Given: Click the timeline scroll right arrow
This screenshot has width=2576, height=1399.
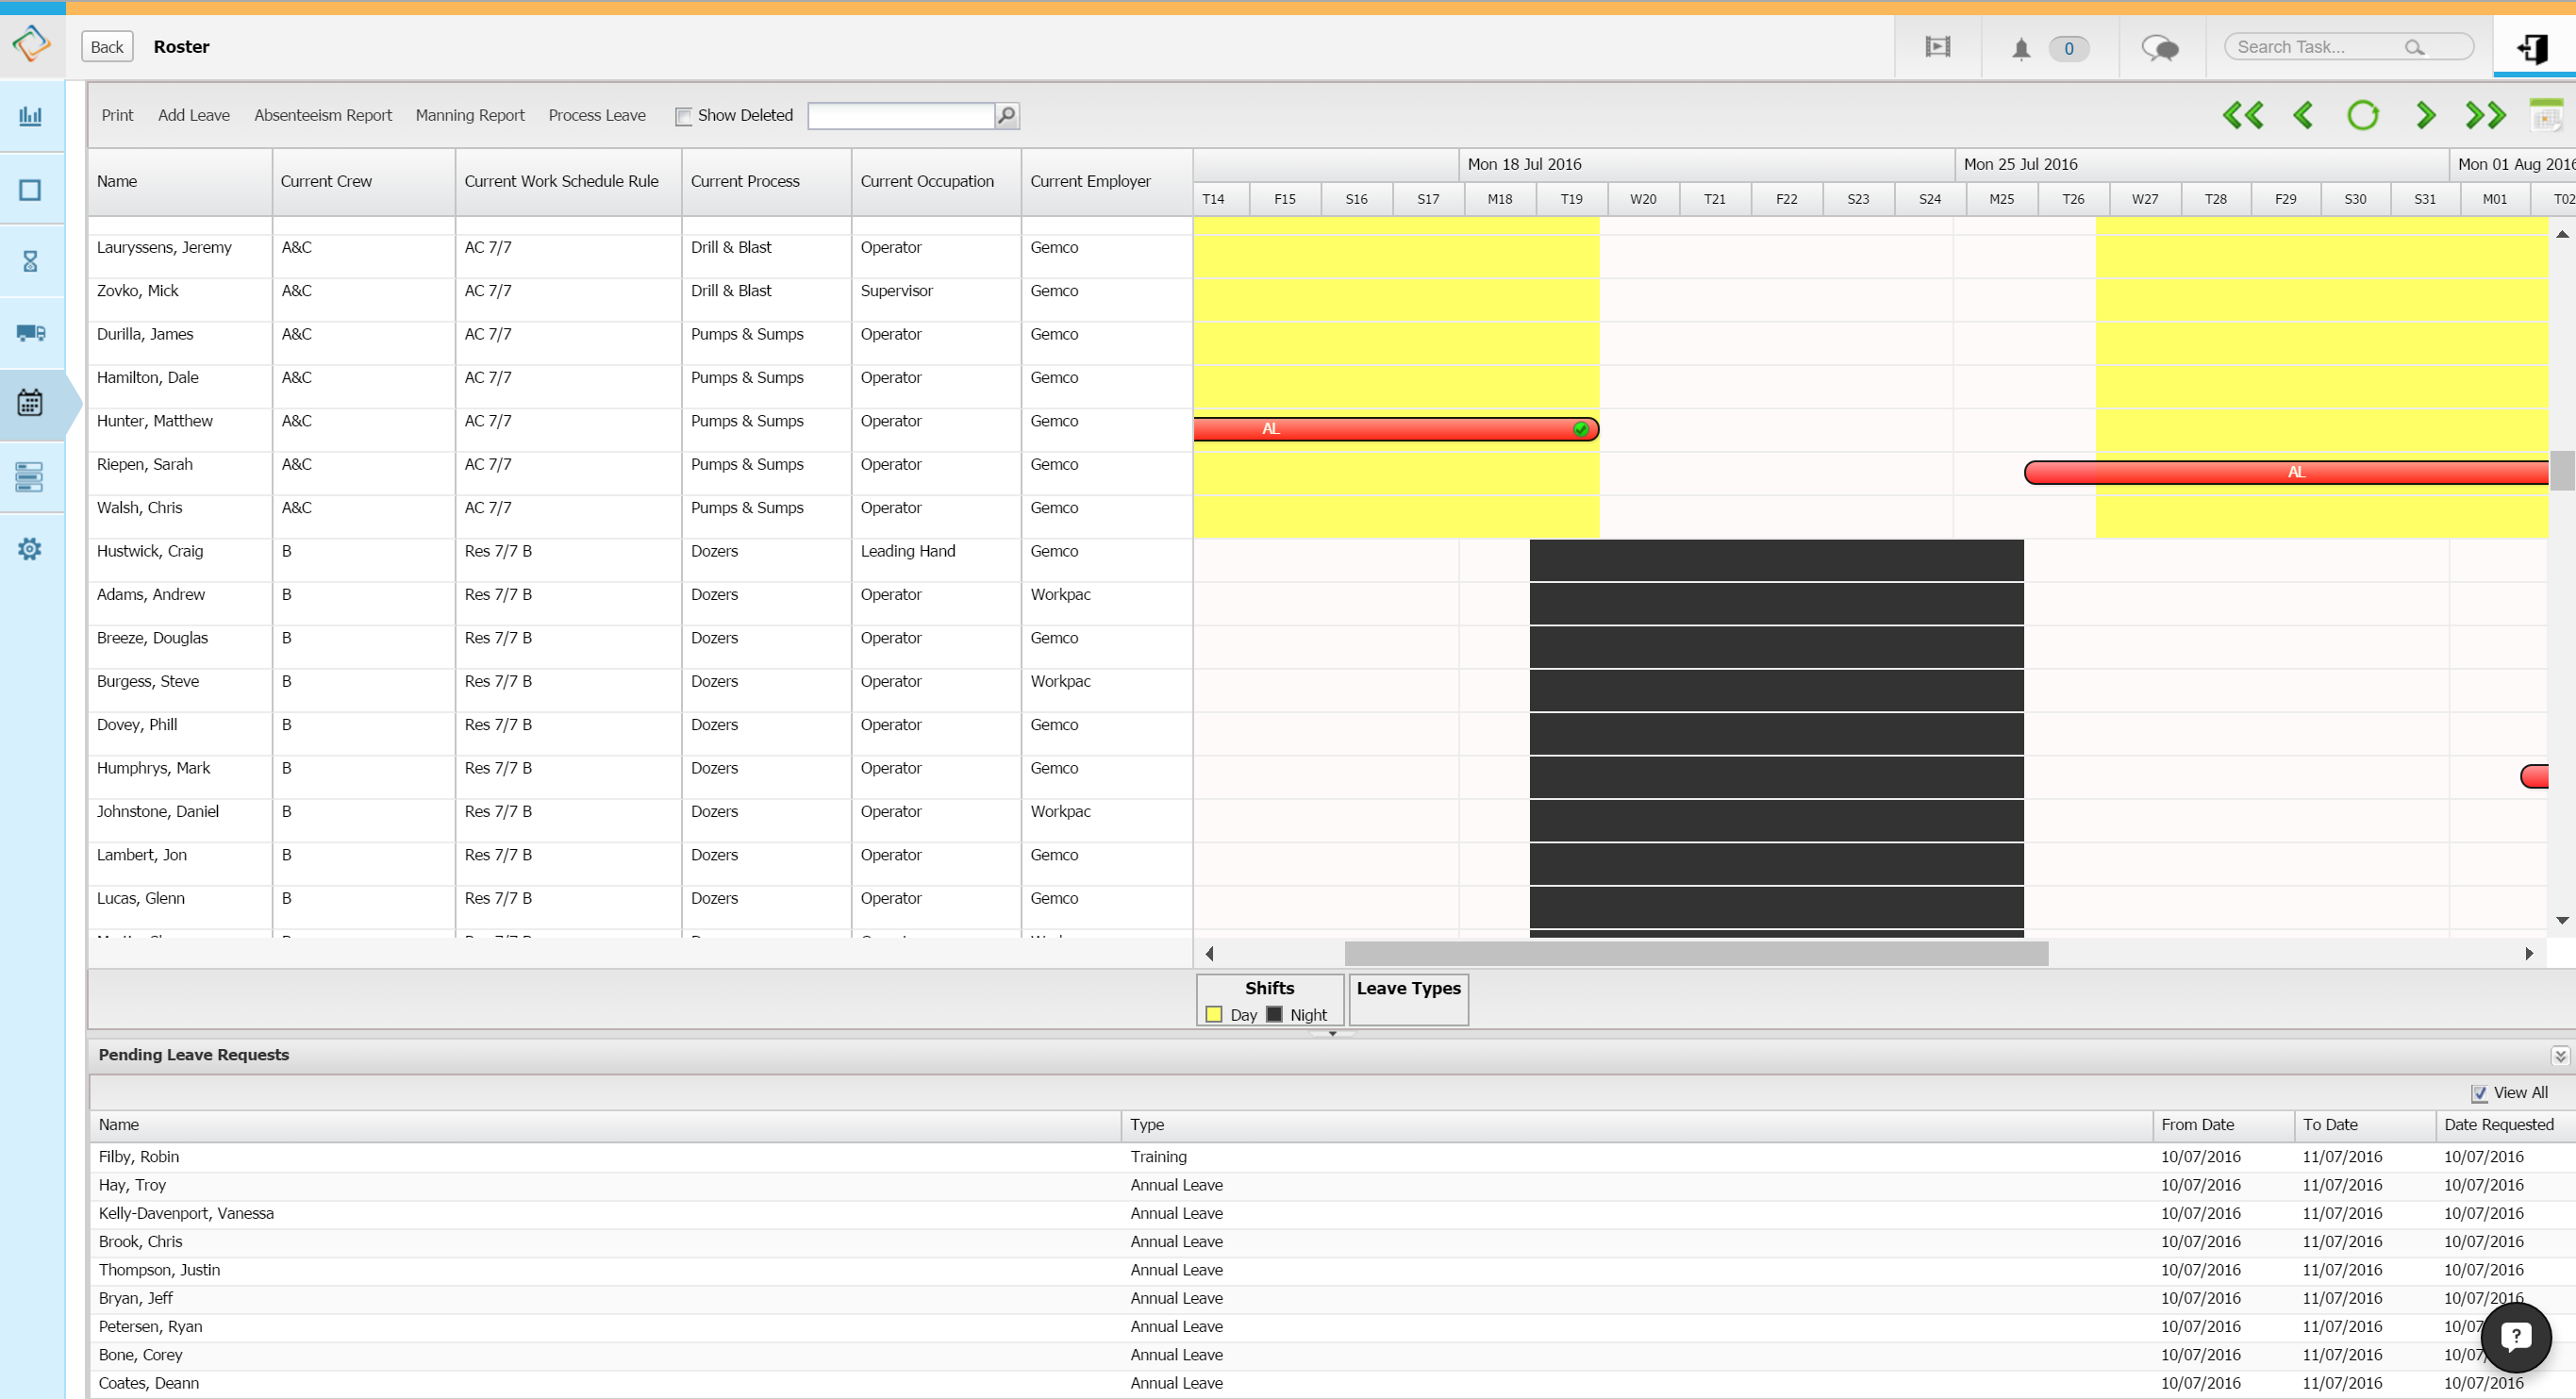Looking at the screenshot, I should [x=2529, y=954].
